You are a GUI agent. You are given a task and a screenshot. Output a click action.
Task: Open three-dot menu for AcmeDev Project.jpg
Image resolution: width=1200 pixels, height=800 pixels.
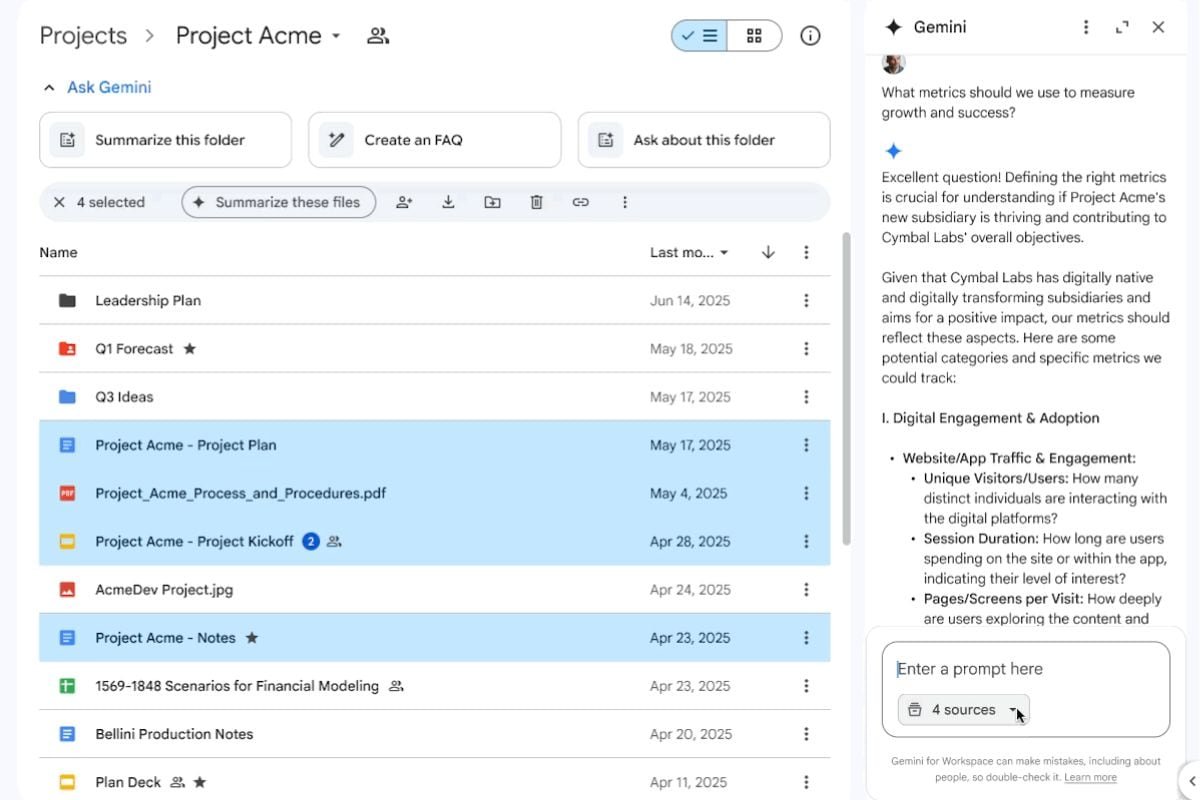(806, 590)
